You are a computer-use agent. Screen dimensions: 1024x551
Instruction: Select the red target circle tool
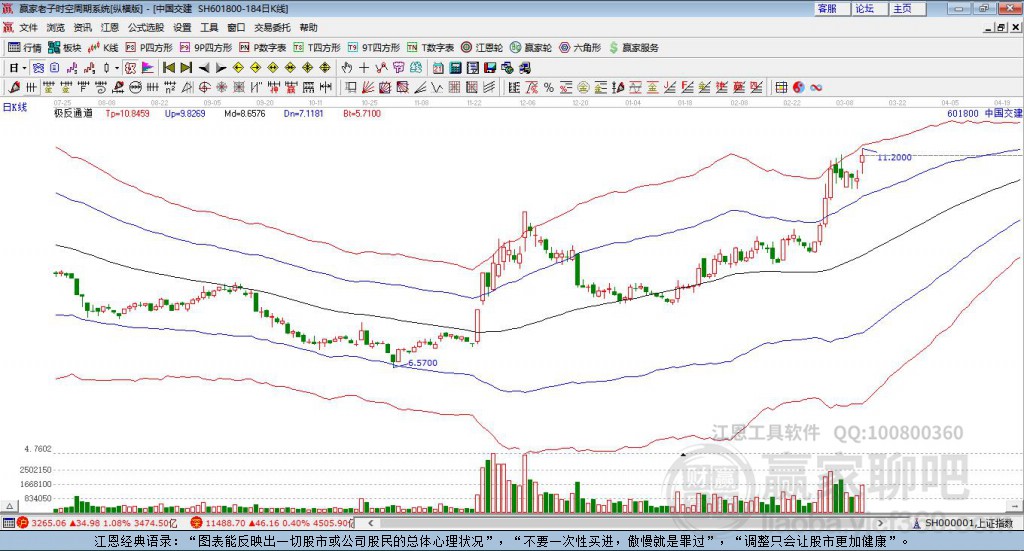click(x=204, y=87)
